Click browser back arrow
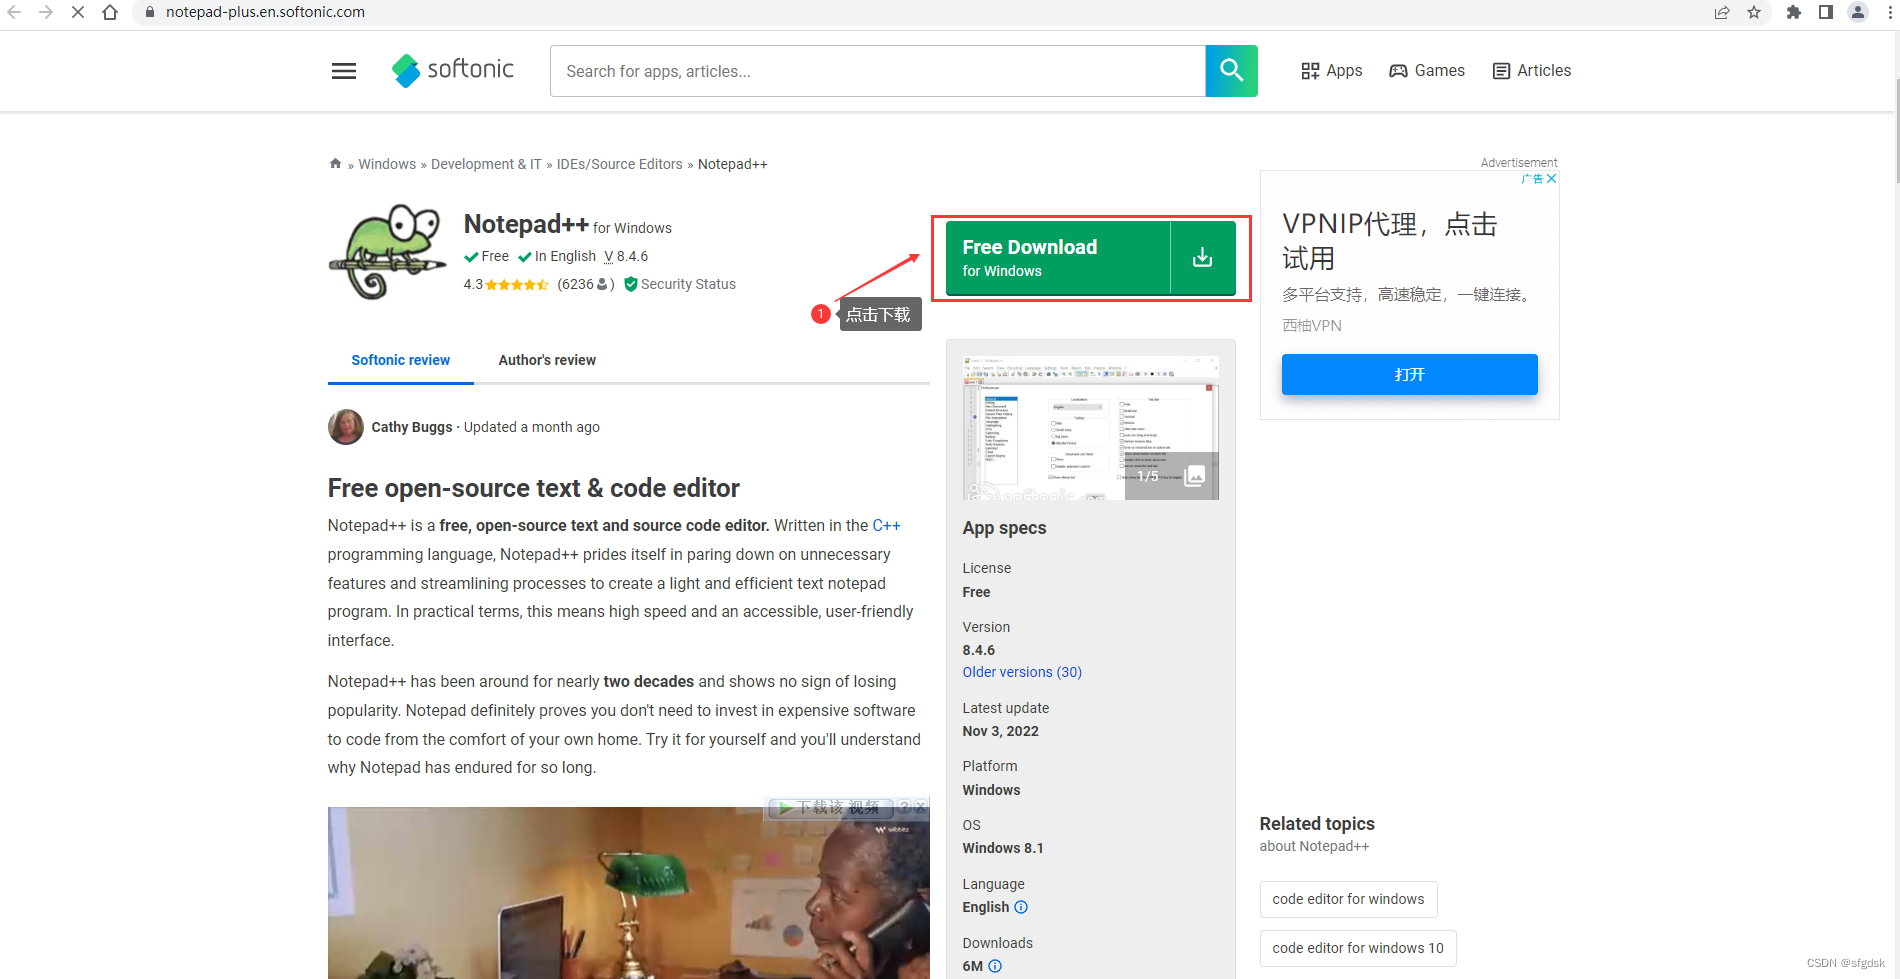 [14, 12]
